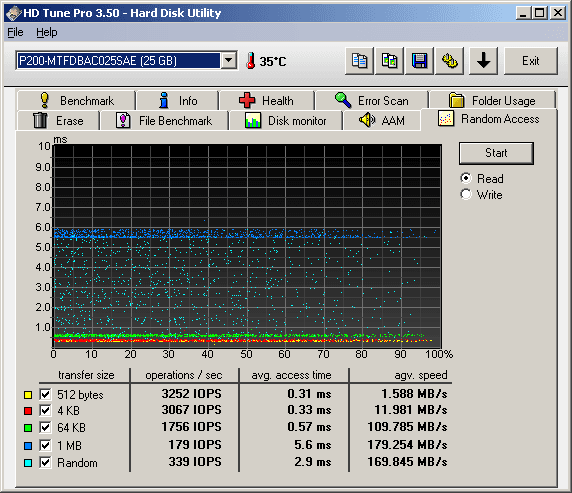The height and width of the screenshot is (493, 572).
Task: Disable the Random transfer size checkbox
Action: pos(45,463)
